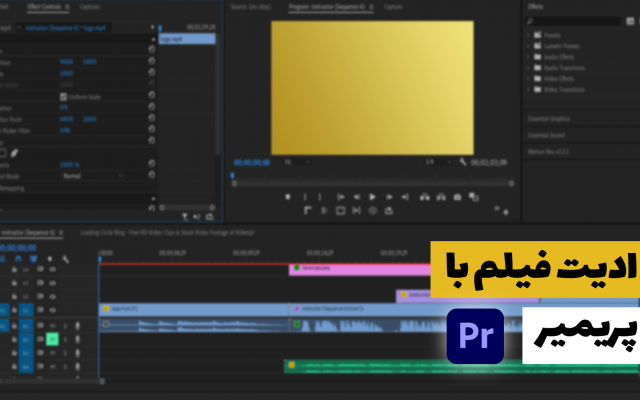Expand the Lumetri Presets folder

pos(528,46)
